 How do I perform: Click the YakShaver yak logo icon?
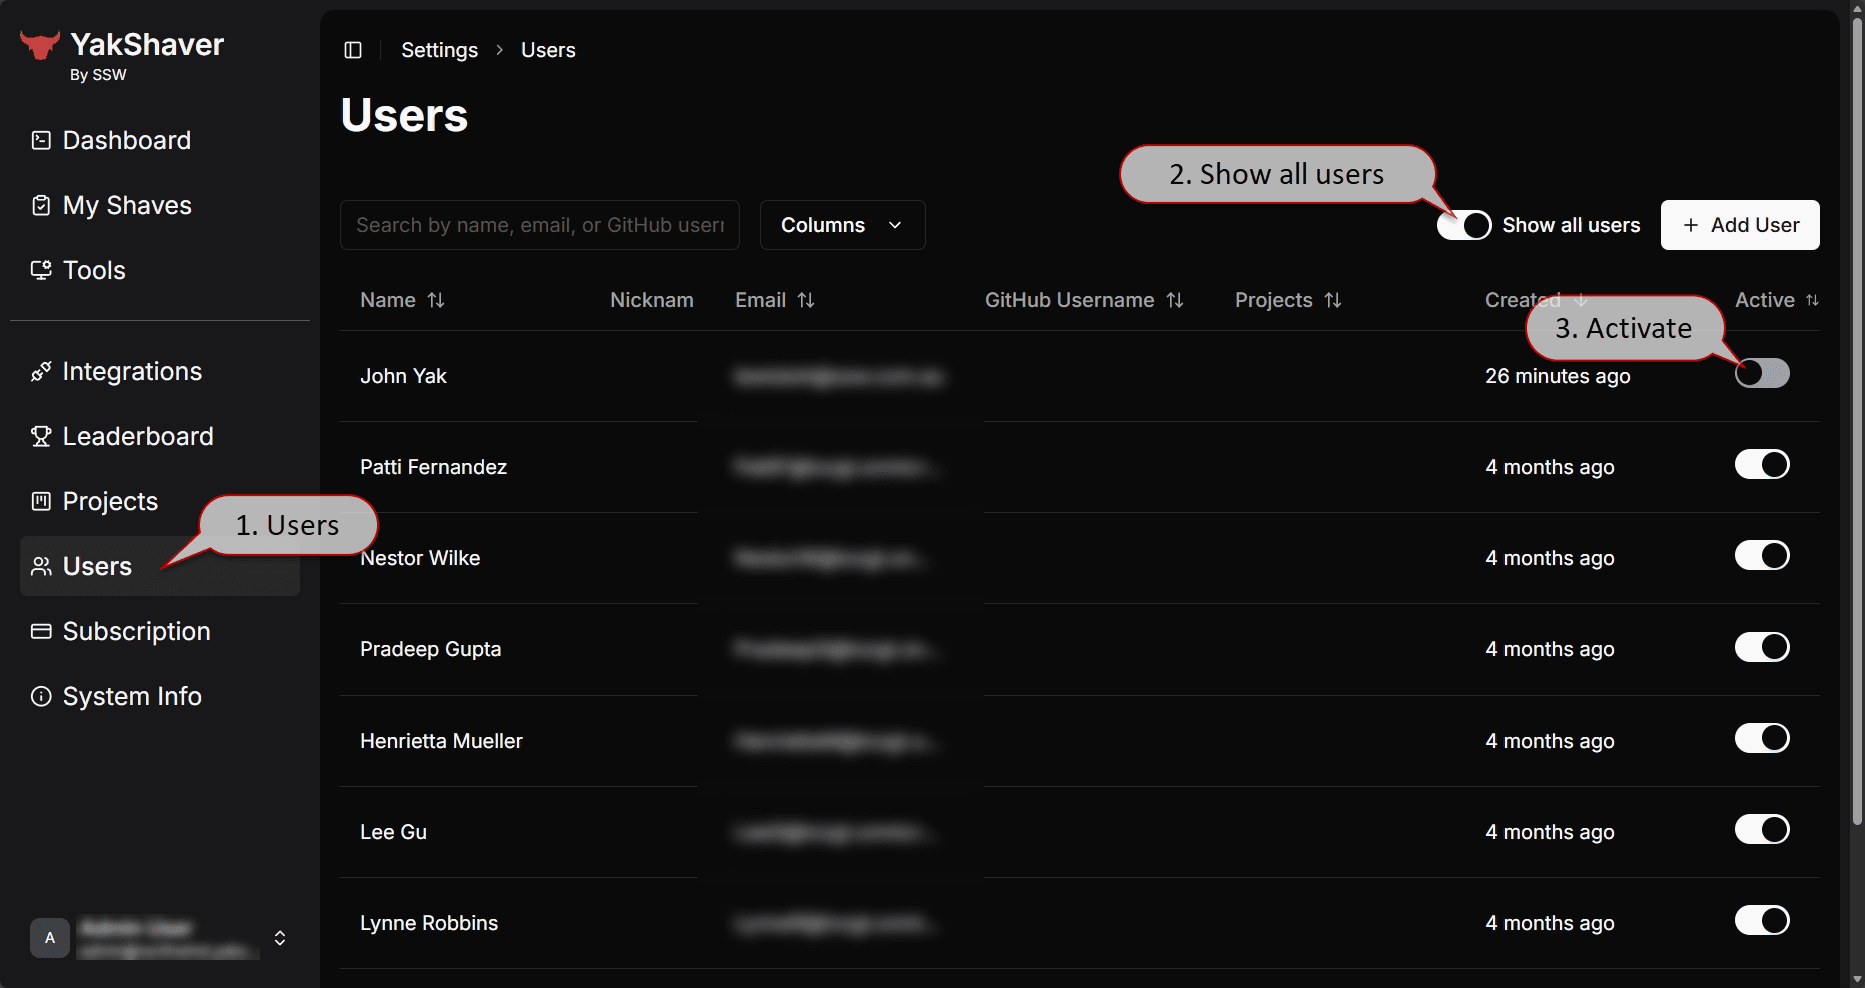tap(40, 45)
